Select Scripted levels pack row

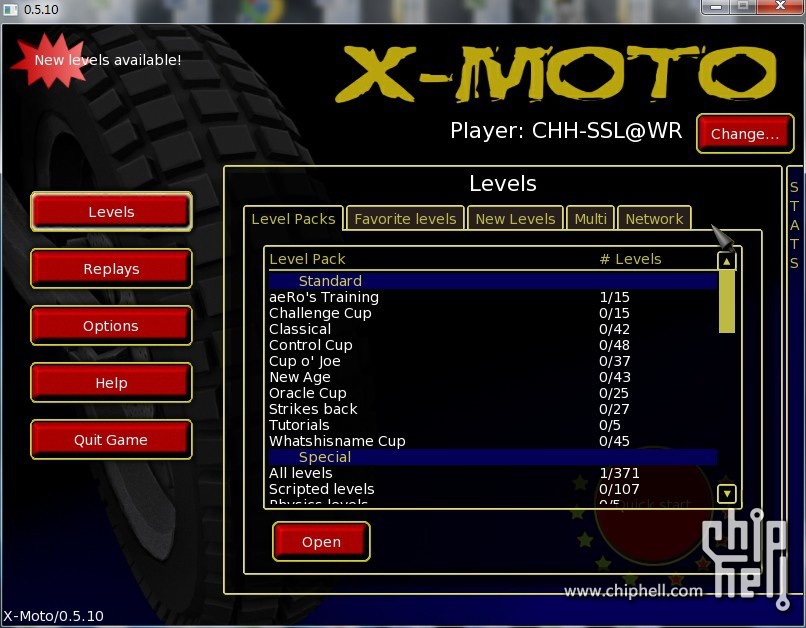pos(492,489)
